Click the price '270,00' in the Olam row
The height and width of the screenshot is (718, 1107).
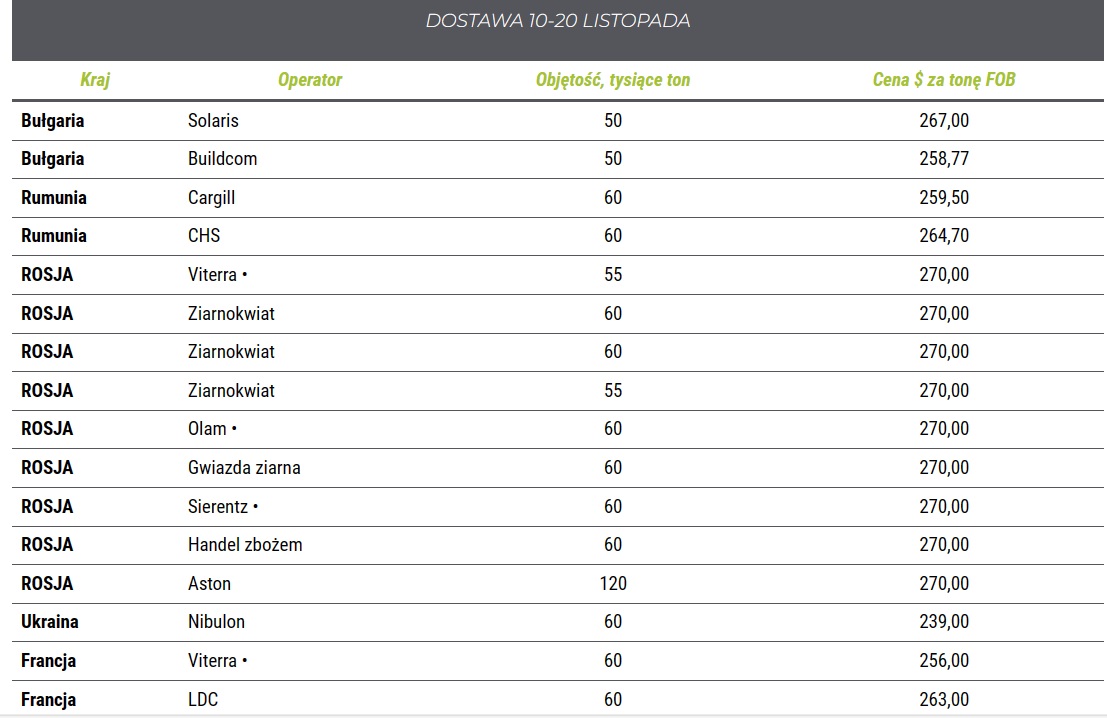coord(944,429)
